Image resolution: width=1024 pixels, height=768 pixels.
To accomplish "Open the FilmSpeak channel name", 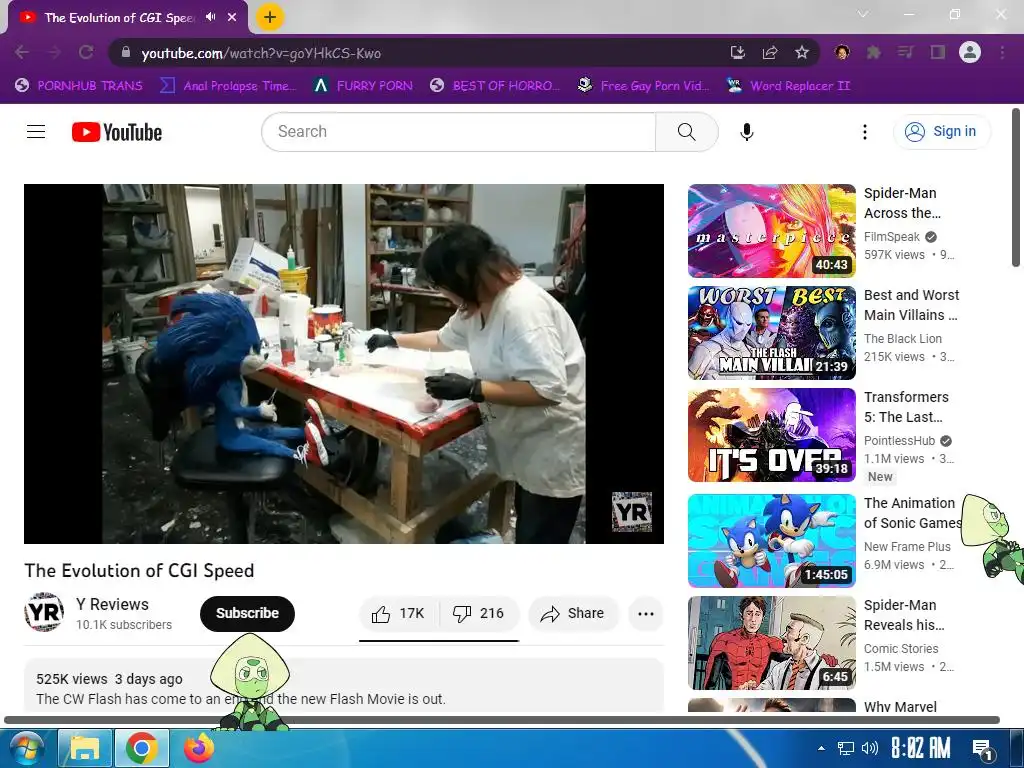I will [x=891, y=237].
